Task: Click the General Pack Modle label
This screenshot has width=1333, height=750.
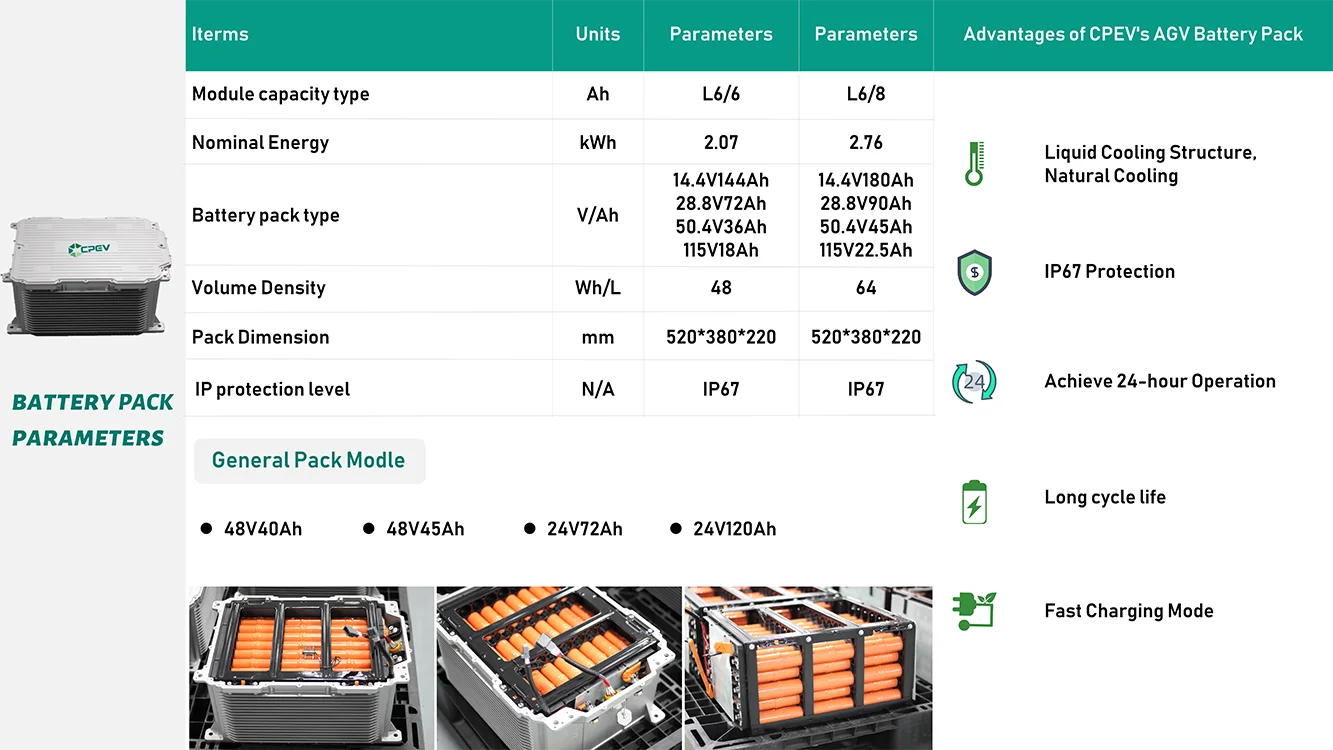Action: tap(309, 461)
